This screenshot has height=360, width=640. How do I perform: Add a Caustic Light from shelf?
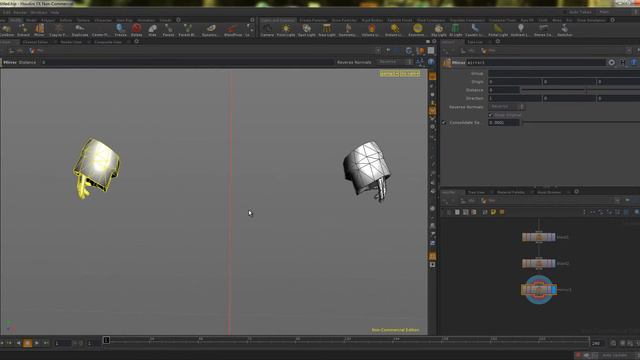coord(475,30)
